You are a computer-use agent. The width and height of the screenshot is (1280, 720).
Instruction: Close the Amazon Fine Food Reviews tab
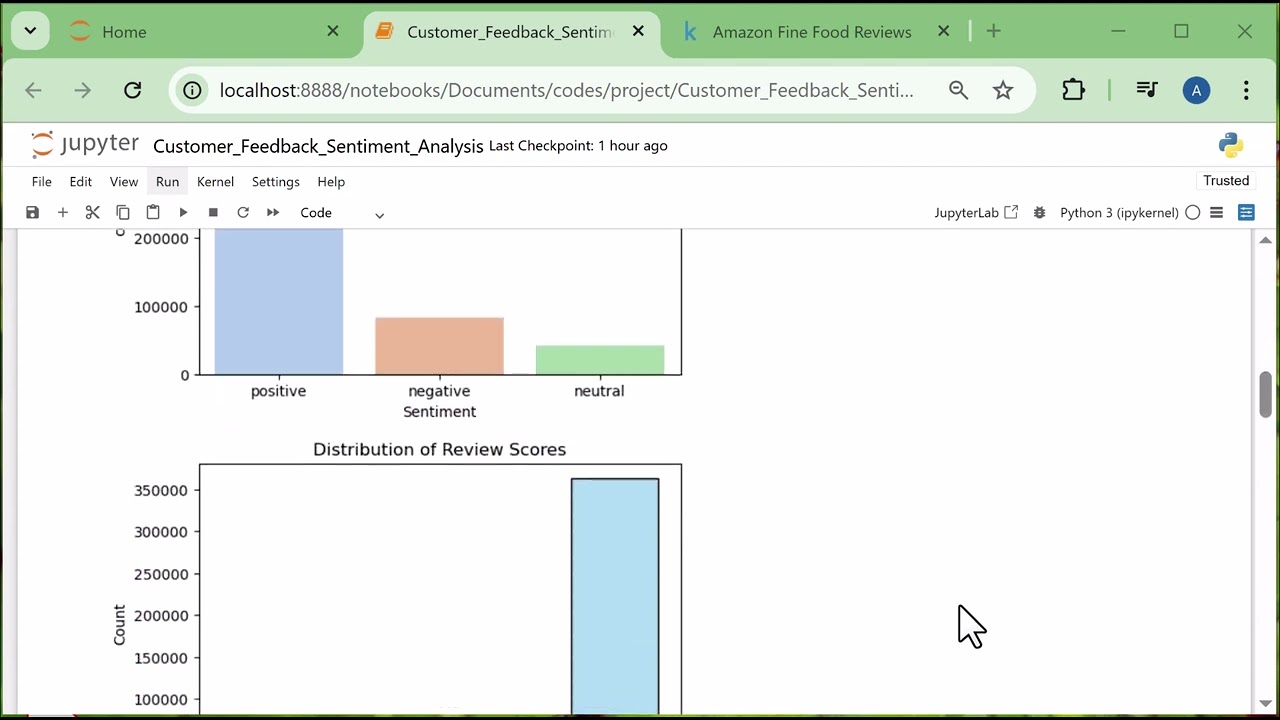(943, 31)
